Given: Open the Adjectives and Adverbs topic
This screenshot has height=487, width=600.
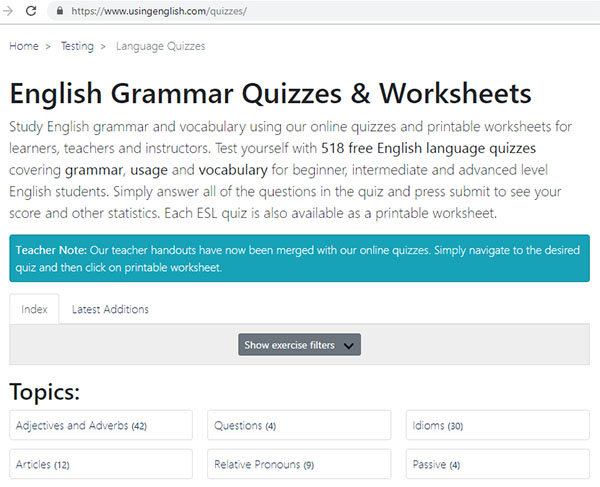Looking at the screenshot, I should tap(100, 426).
